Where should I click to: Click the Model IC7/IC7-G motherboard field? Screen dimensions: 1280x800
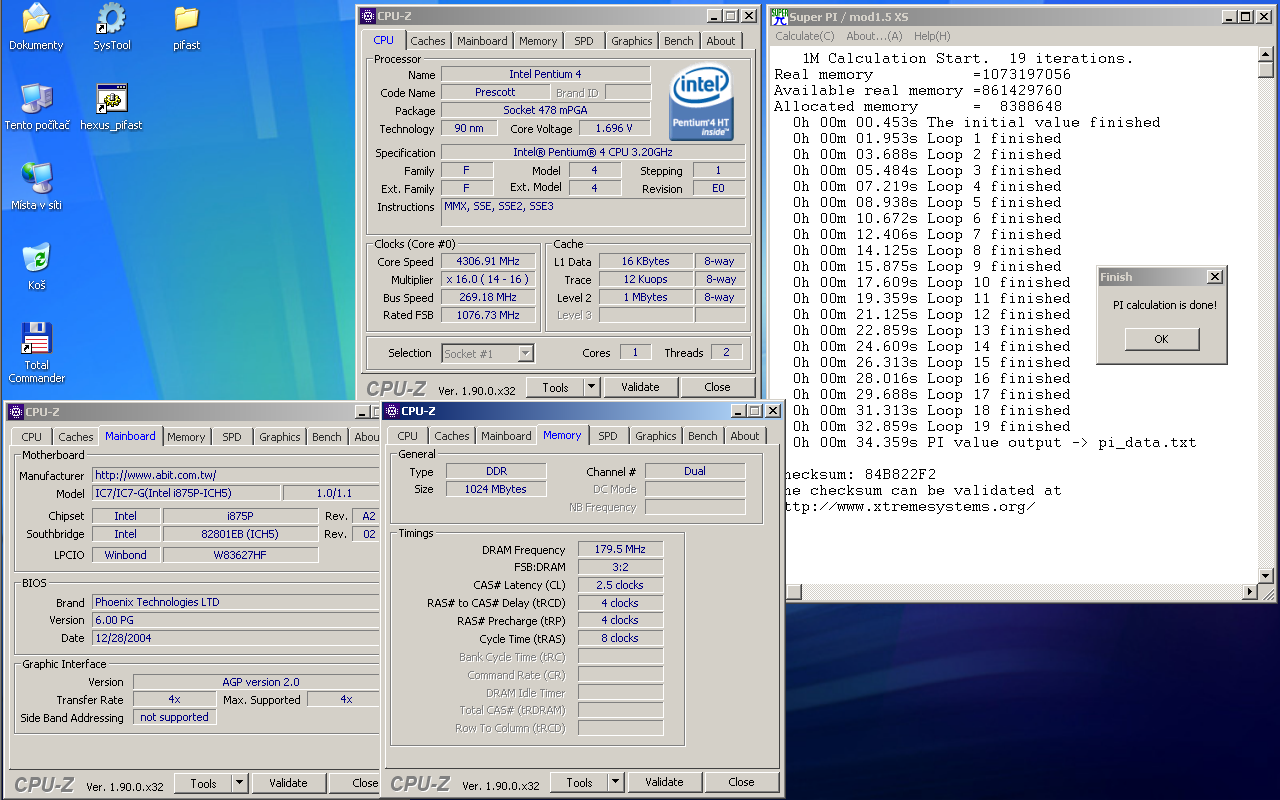click(x=186, y=493)
